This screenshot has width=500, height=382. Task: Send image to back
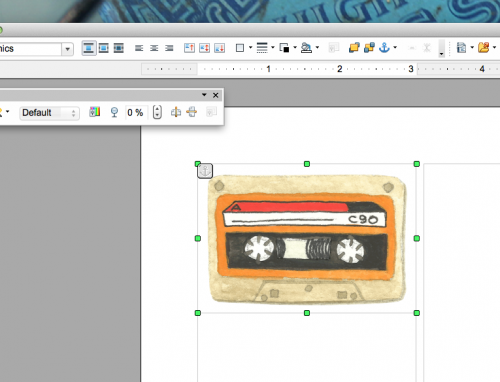369,48
